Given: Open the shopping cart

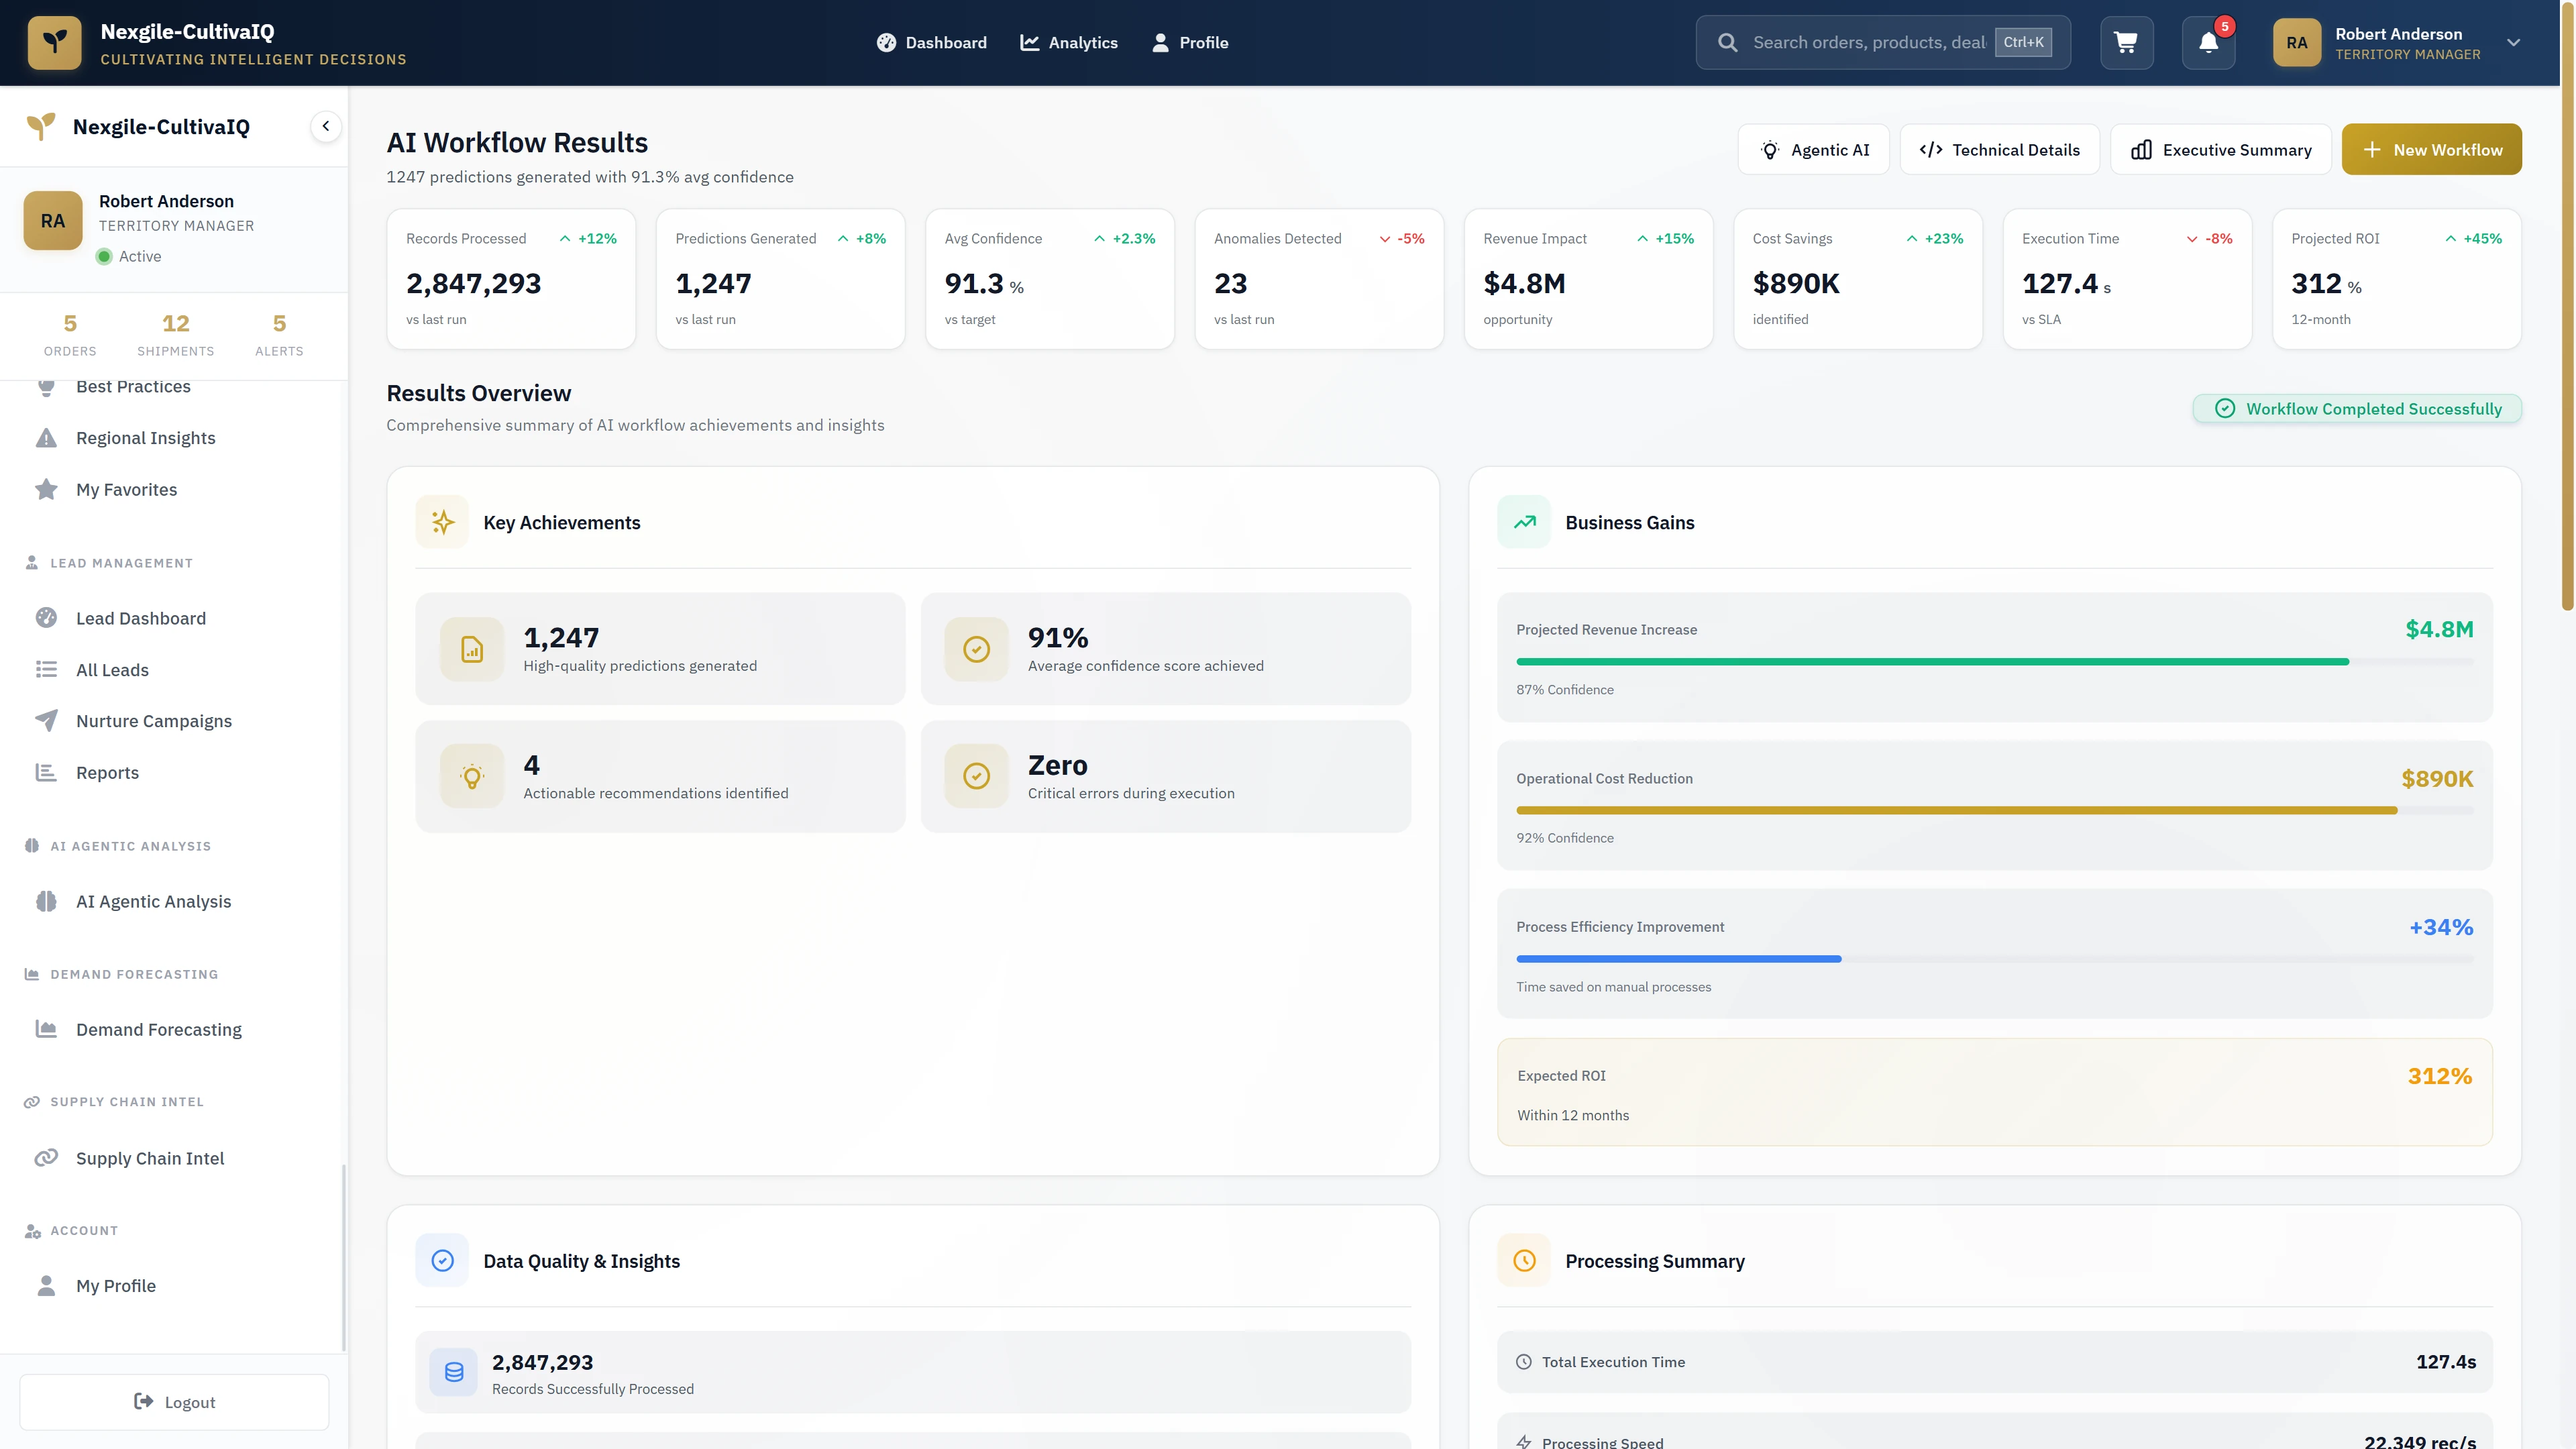Looking at the screenshot, I should 2126,42.
